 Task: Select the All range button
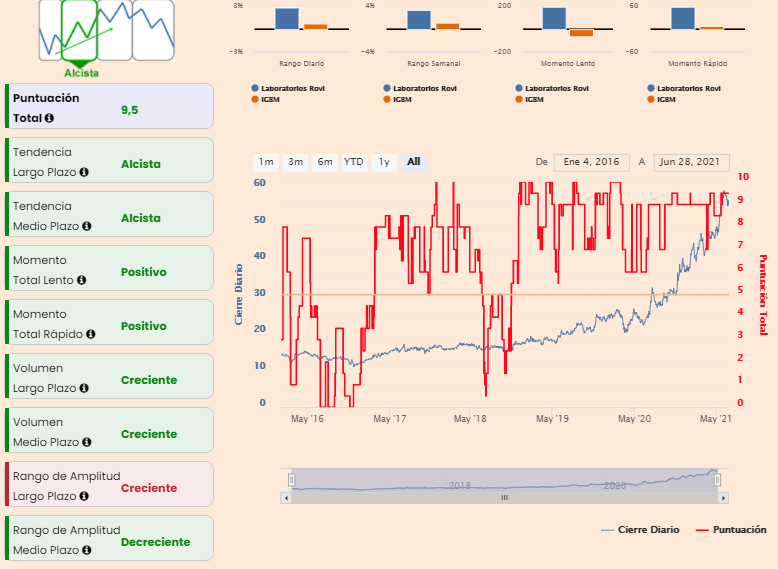point(414,162)
